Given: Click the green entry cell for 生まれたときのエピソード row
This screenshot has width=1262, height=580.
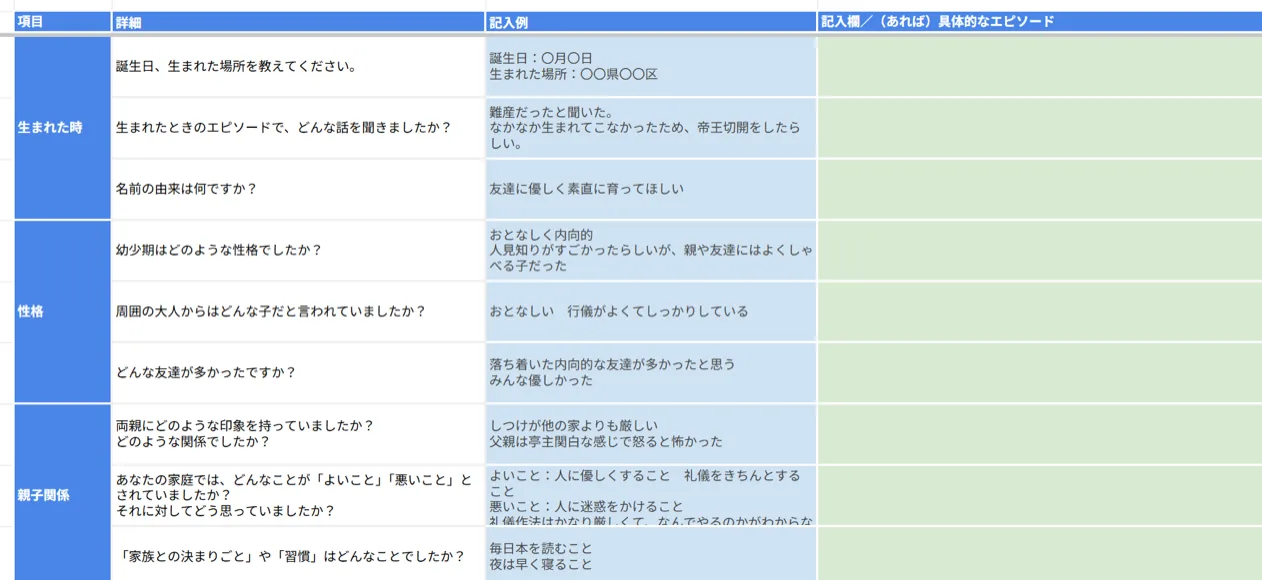Looking at the screenshot, I should 1040,128.
